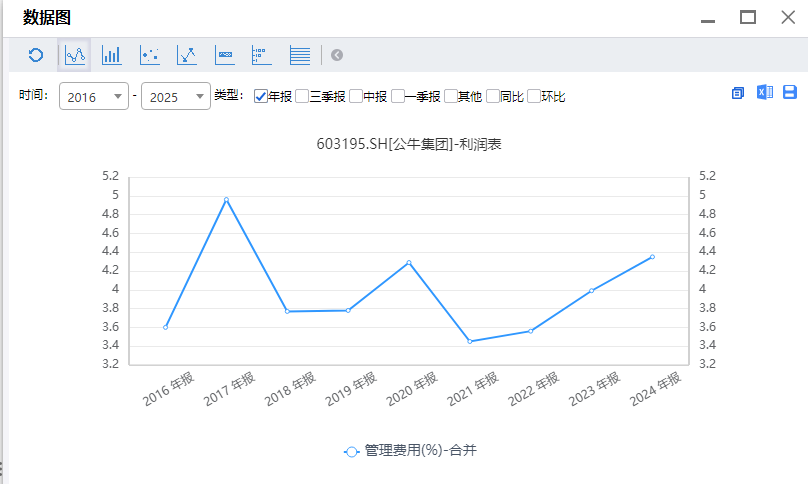Switch to bar chart icon

pos(112,55)
